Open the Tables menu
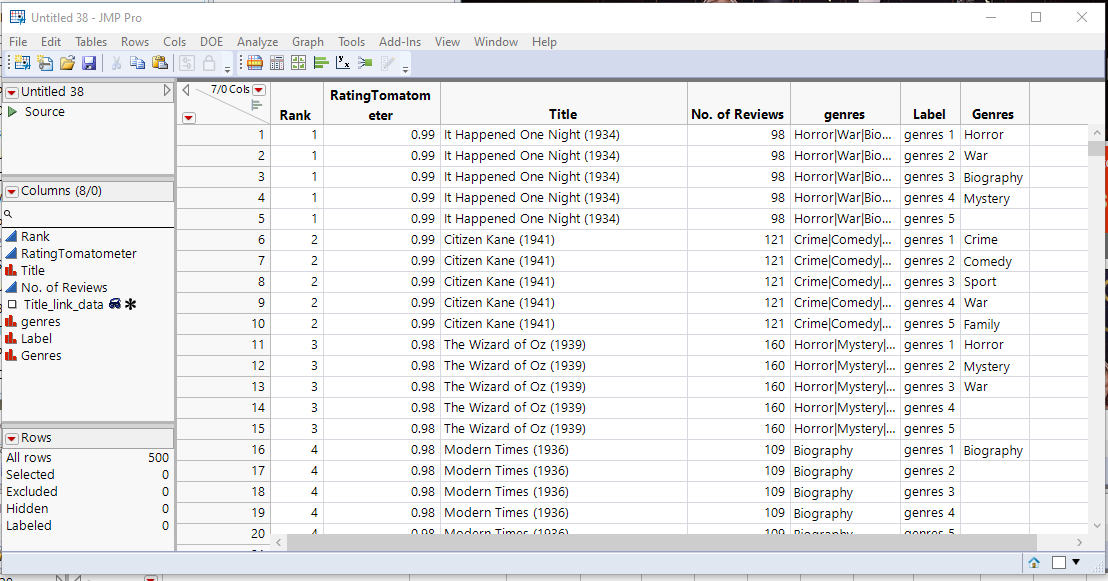This screenshot has height=581, width=1108. coord(91,42)
